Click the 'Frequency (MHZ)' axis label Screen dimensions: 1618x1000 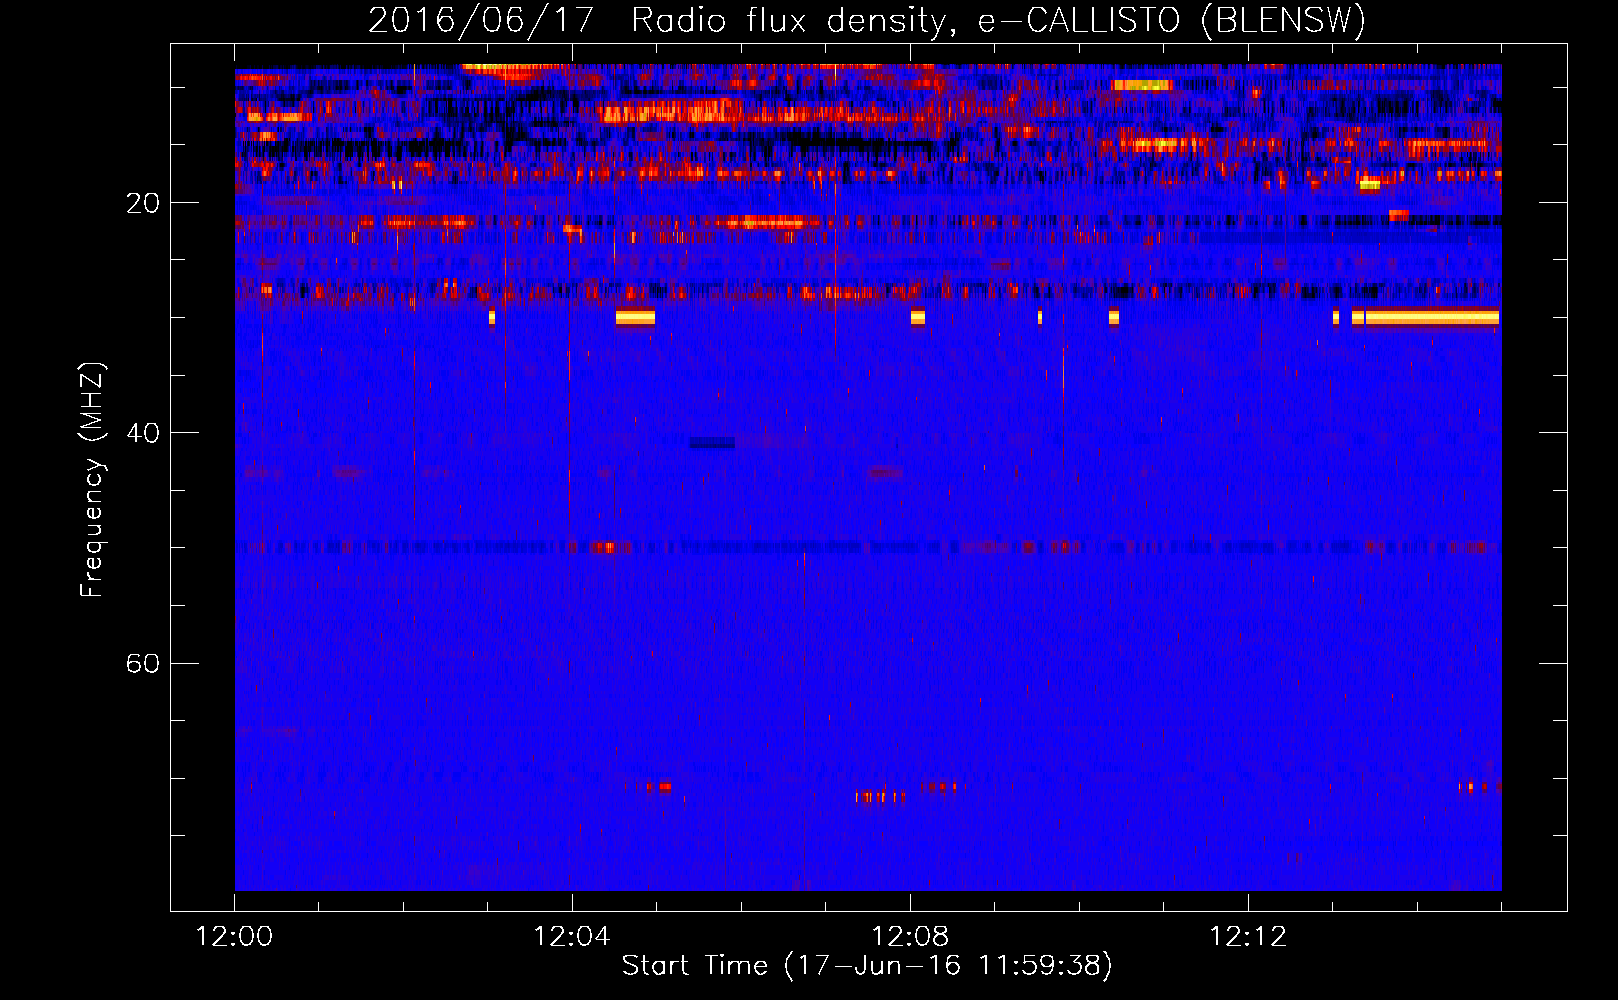(x=91, y=480)
